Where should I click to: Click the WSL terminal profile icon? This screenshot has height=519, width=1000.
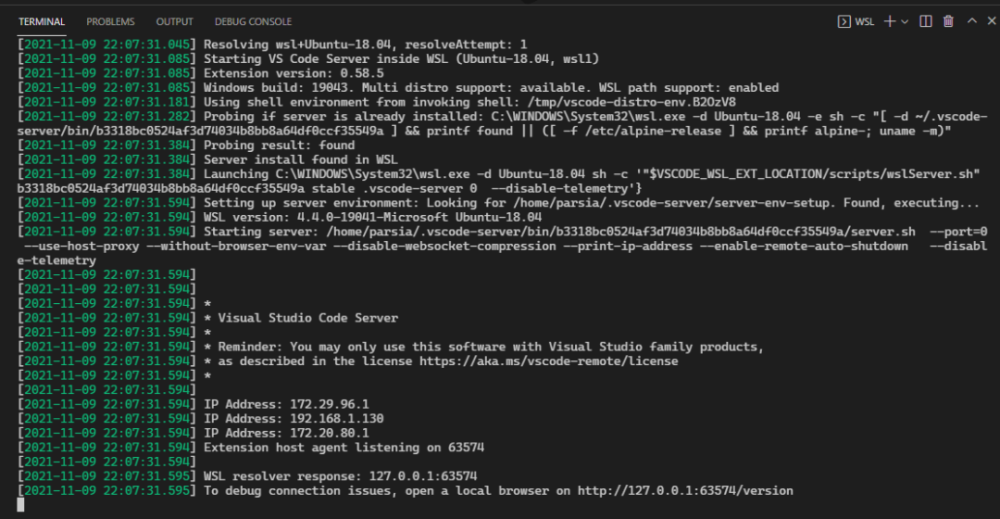click(844, 21)
